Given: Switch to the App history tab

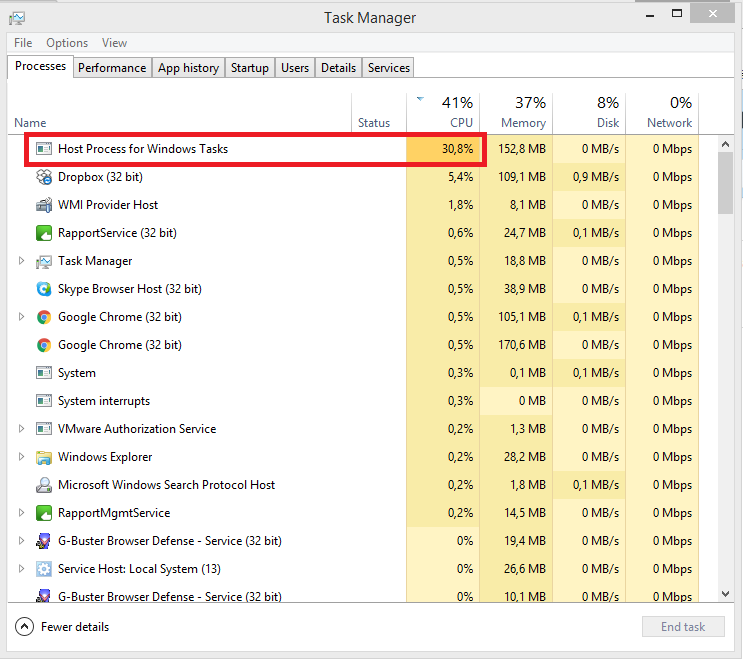Looking at the screenshot, I should (x=188, y=68).
